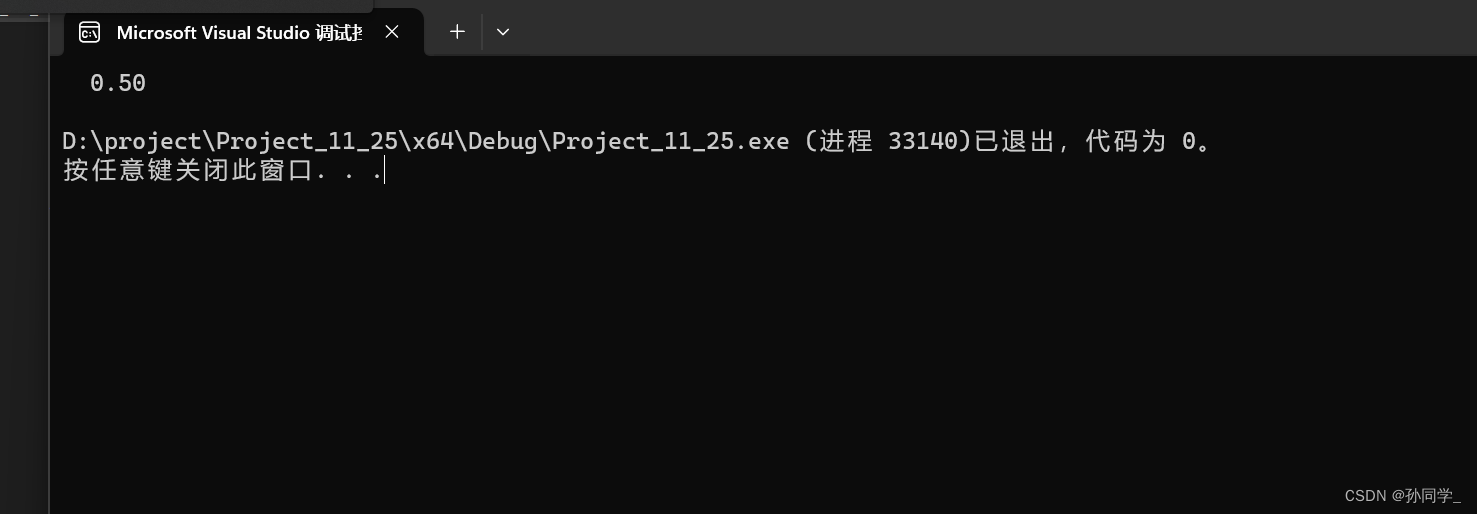Click the 已退出 exited message text

[1014, 141]
